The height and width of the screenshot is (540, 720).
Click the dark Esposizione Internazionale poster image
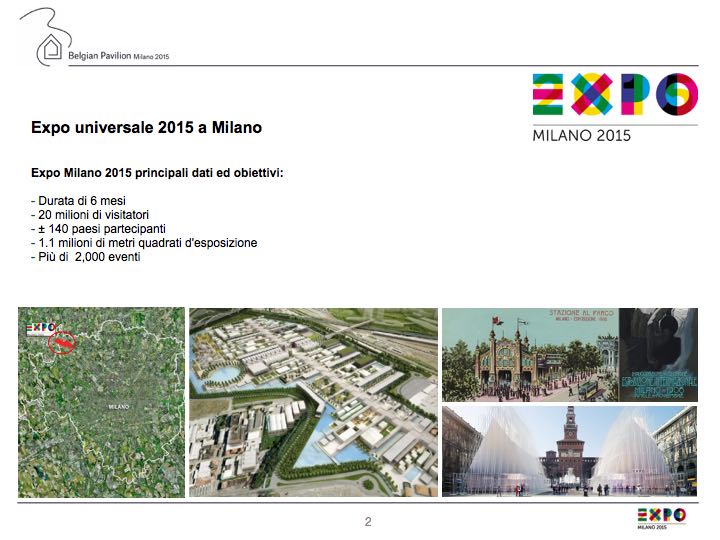coord(657,354)
